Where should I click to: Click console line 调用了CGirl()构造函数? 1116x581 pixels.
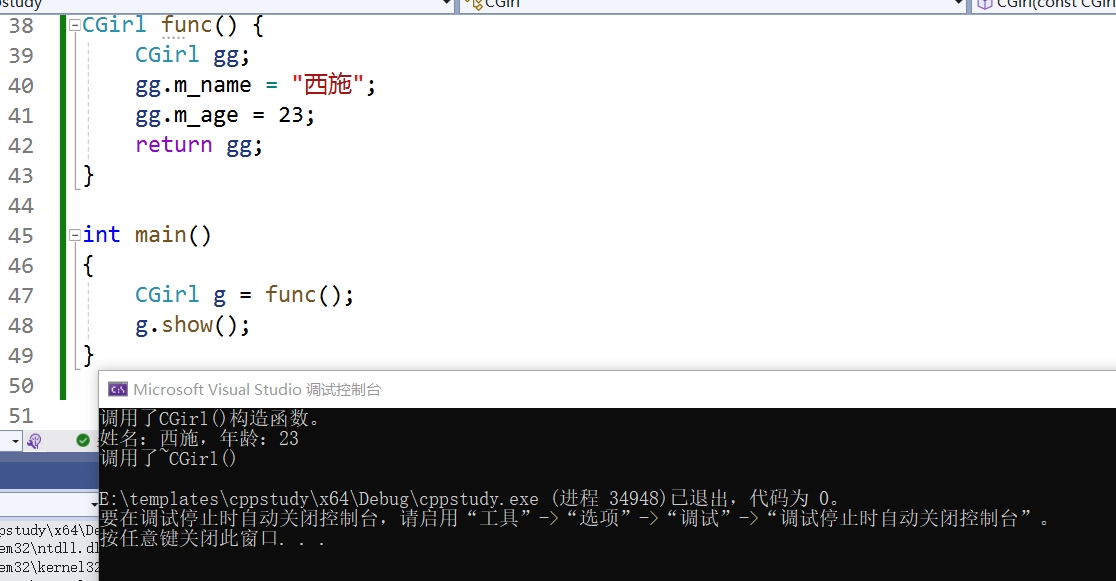point(210,419)
